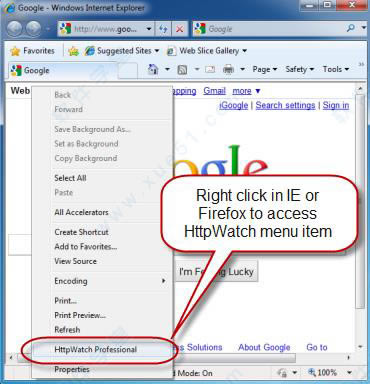Show more command bar items chevron

(361, 64)
